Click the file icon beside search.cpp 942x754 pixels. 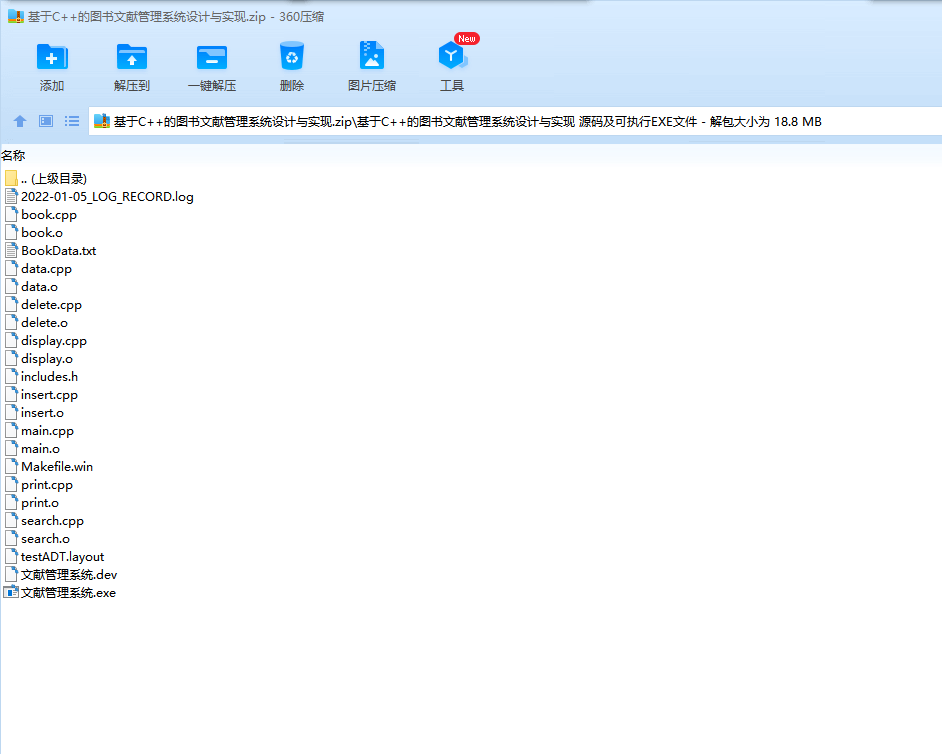pyautogui.click(x=11, y=521)
